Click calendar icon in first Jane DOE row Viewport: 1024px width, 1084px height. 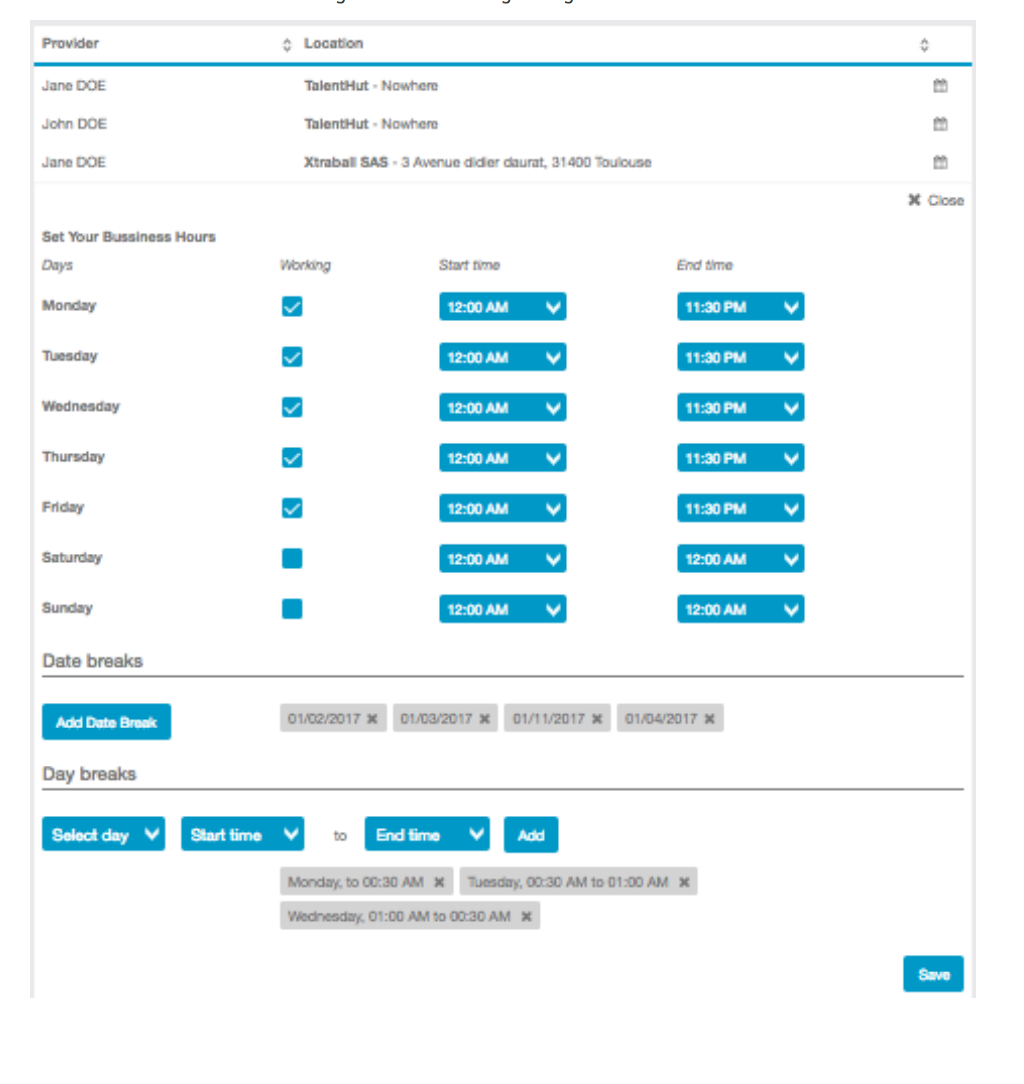(940, 86)
